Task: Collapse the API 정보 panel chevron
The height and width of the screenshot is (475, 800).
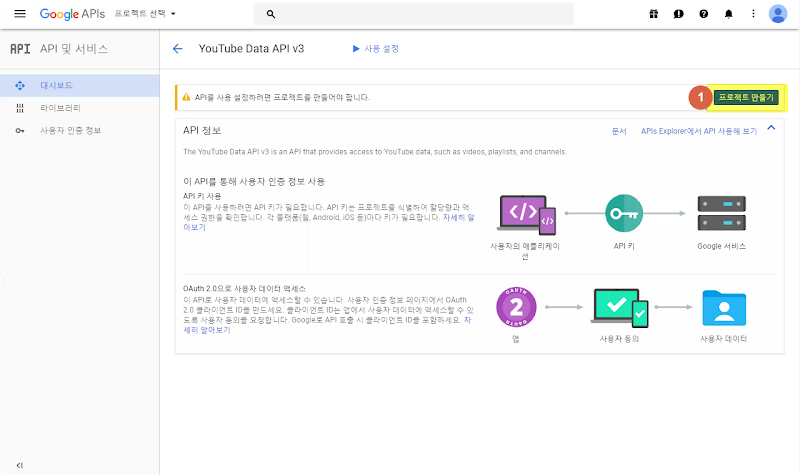Action: click(x=771, y=128)
